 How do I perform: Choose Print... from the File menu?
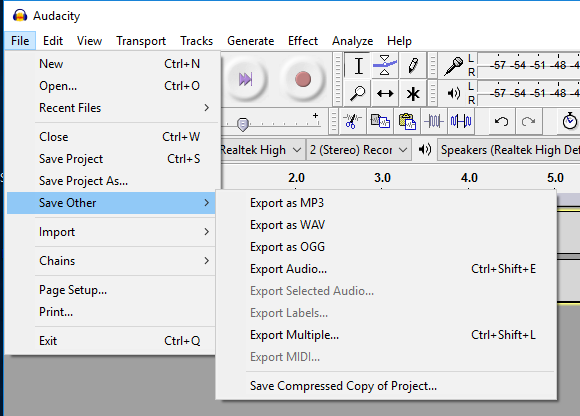point(111,312)
